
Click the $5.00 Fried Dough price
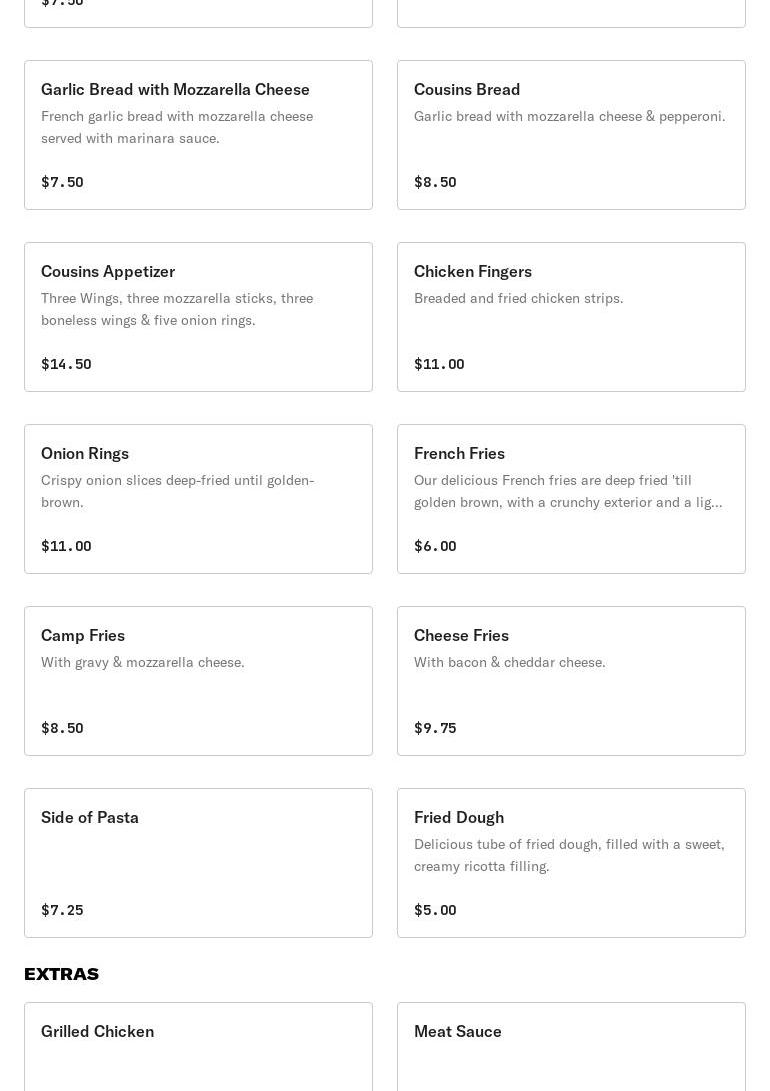pos(435,910)
